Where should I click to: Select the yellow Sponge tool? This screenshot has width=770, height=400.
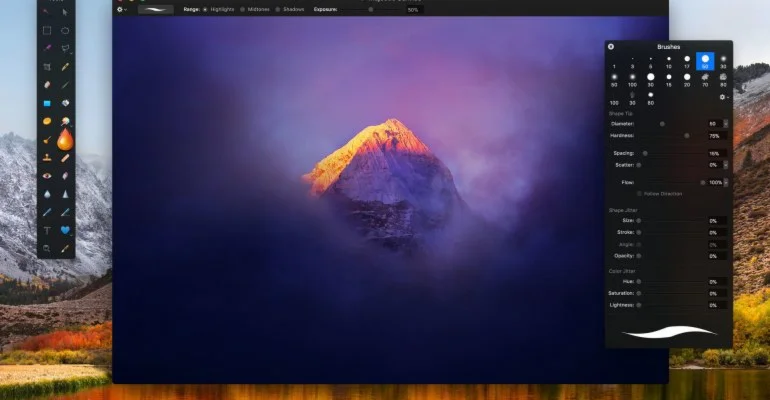pyautogui.click(x=47, y=121)
